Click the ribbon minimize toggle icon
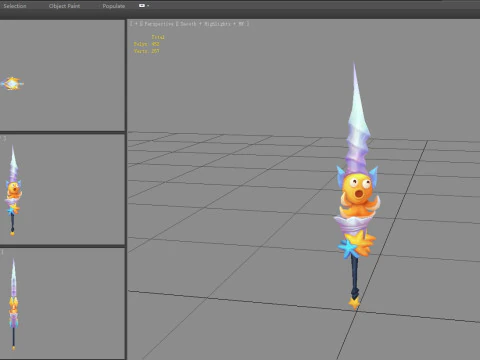Screen dimensions: 480x360 coord(142,6)
